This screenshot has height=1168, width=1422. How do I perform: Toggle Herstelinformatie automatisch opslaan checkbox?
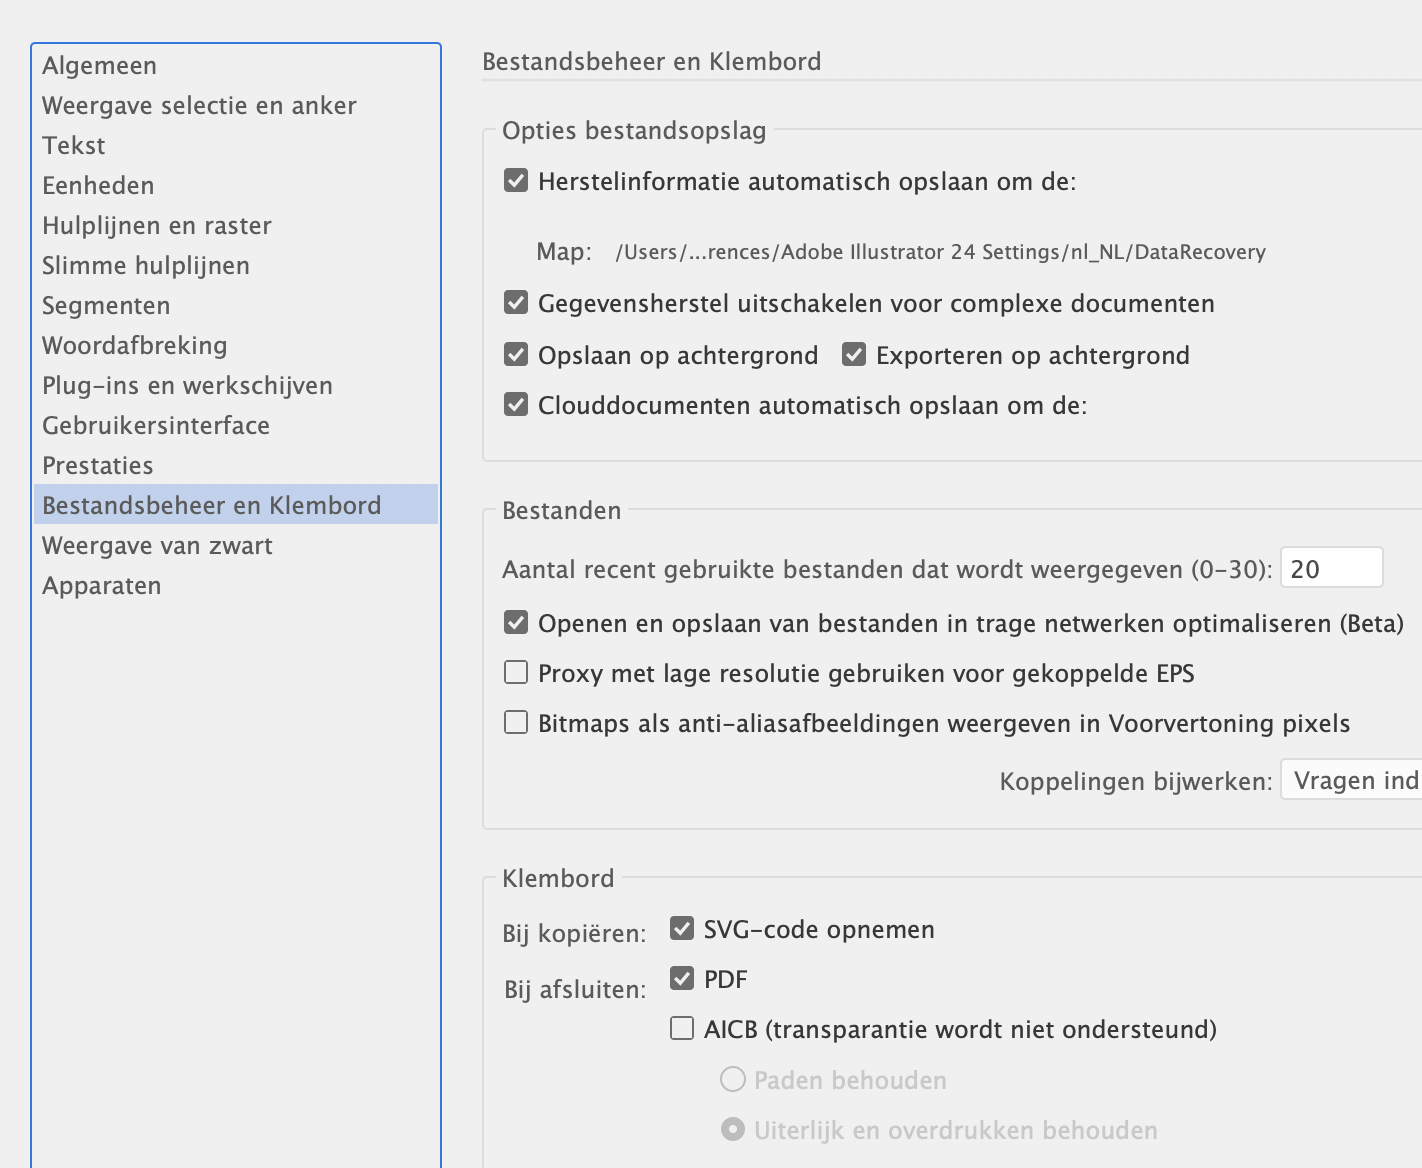click(x=516, y=181)
